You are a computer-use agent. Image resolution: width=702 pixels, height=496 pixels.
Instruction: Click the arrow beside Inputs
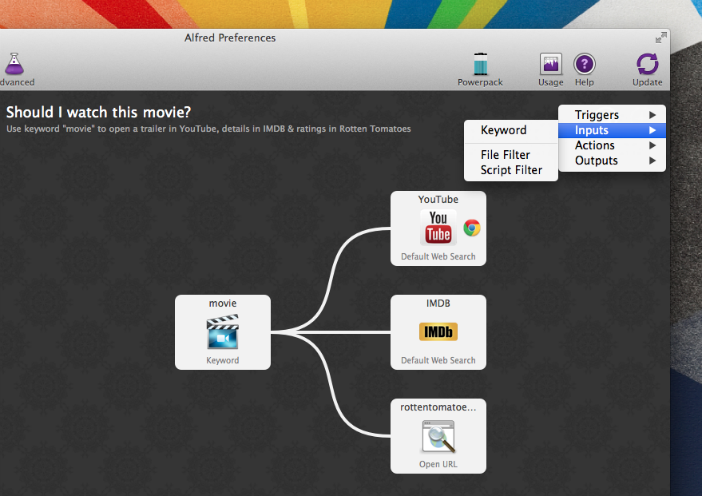click(x=653, y=130)
